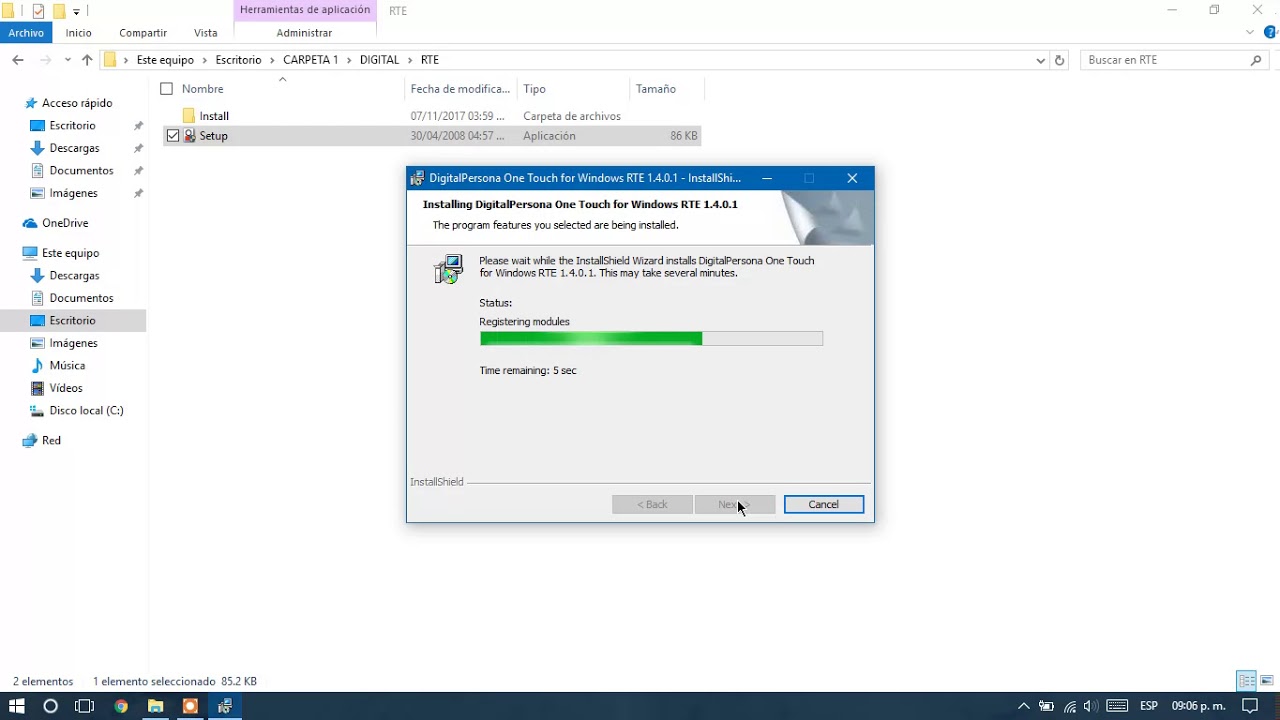Click 'Escritorio' in address breadcrumb
This screenshot has width=1280, height=720.
click(x=238, y=60)
